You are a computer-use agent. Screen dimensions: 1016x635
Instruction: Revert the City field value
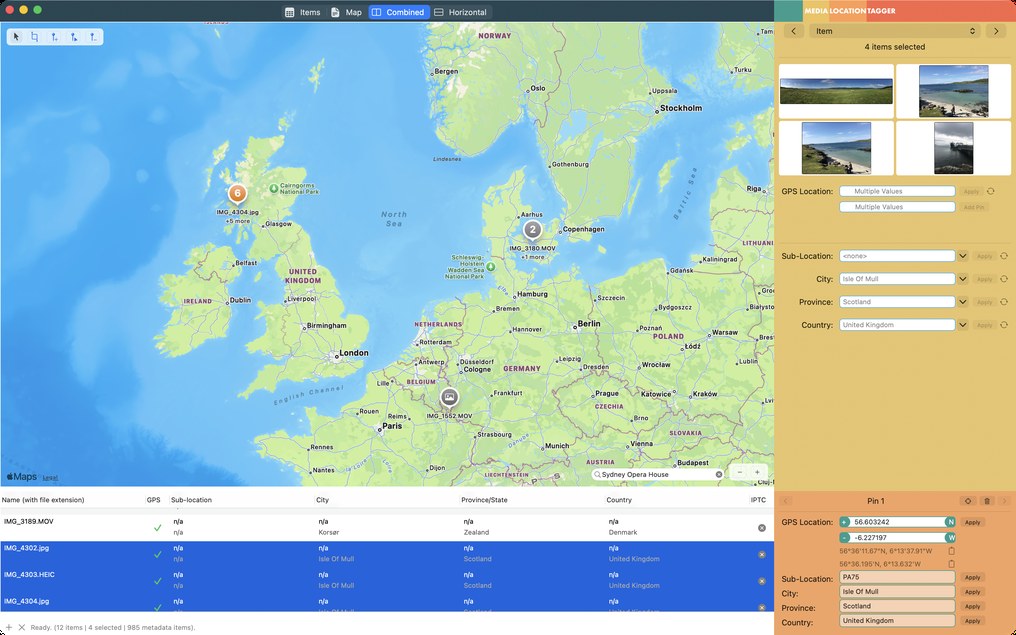1004,279
